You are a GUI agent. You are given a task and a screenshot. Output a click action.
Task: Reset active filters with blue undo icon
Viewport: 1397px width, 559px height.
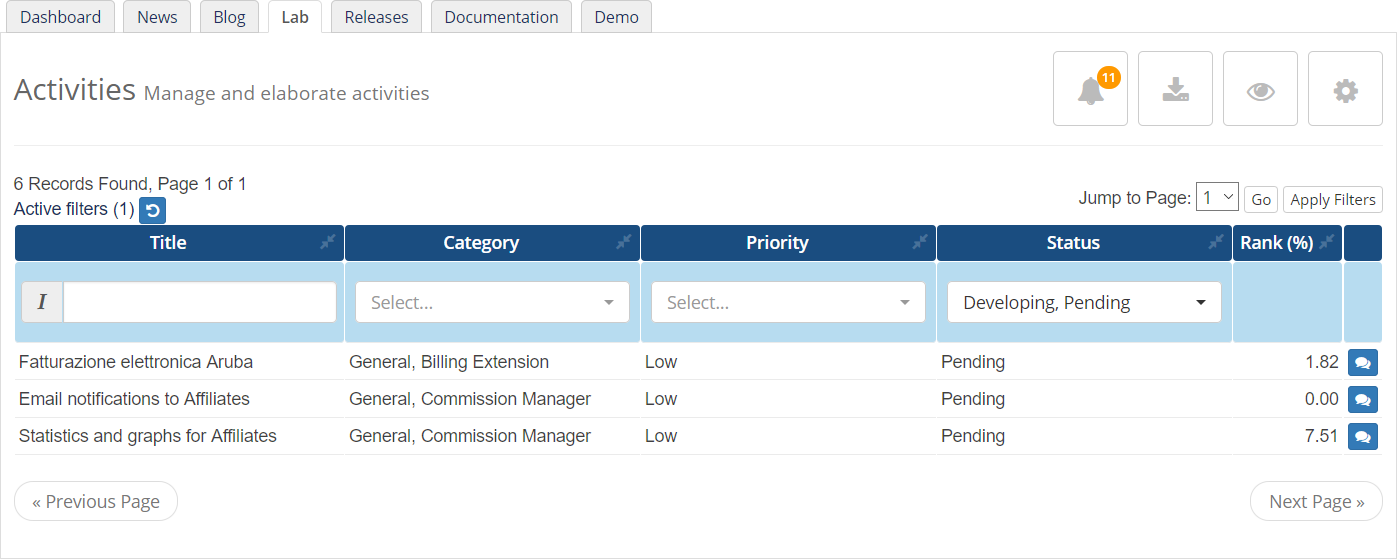[x=152, y=210]
